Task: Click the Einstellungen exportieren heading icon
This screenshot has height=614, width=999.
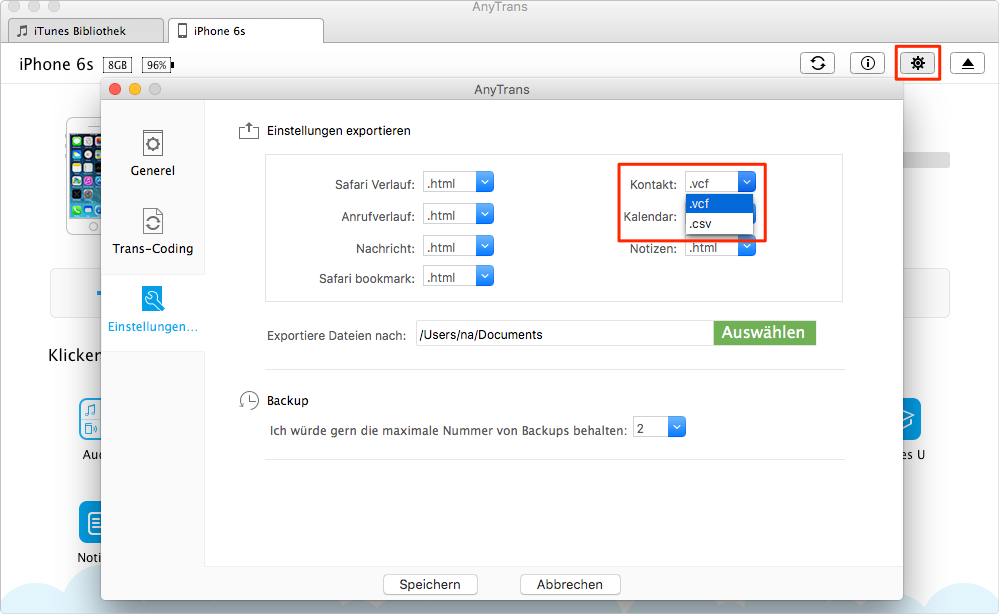Action: pos(248,131)
